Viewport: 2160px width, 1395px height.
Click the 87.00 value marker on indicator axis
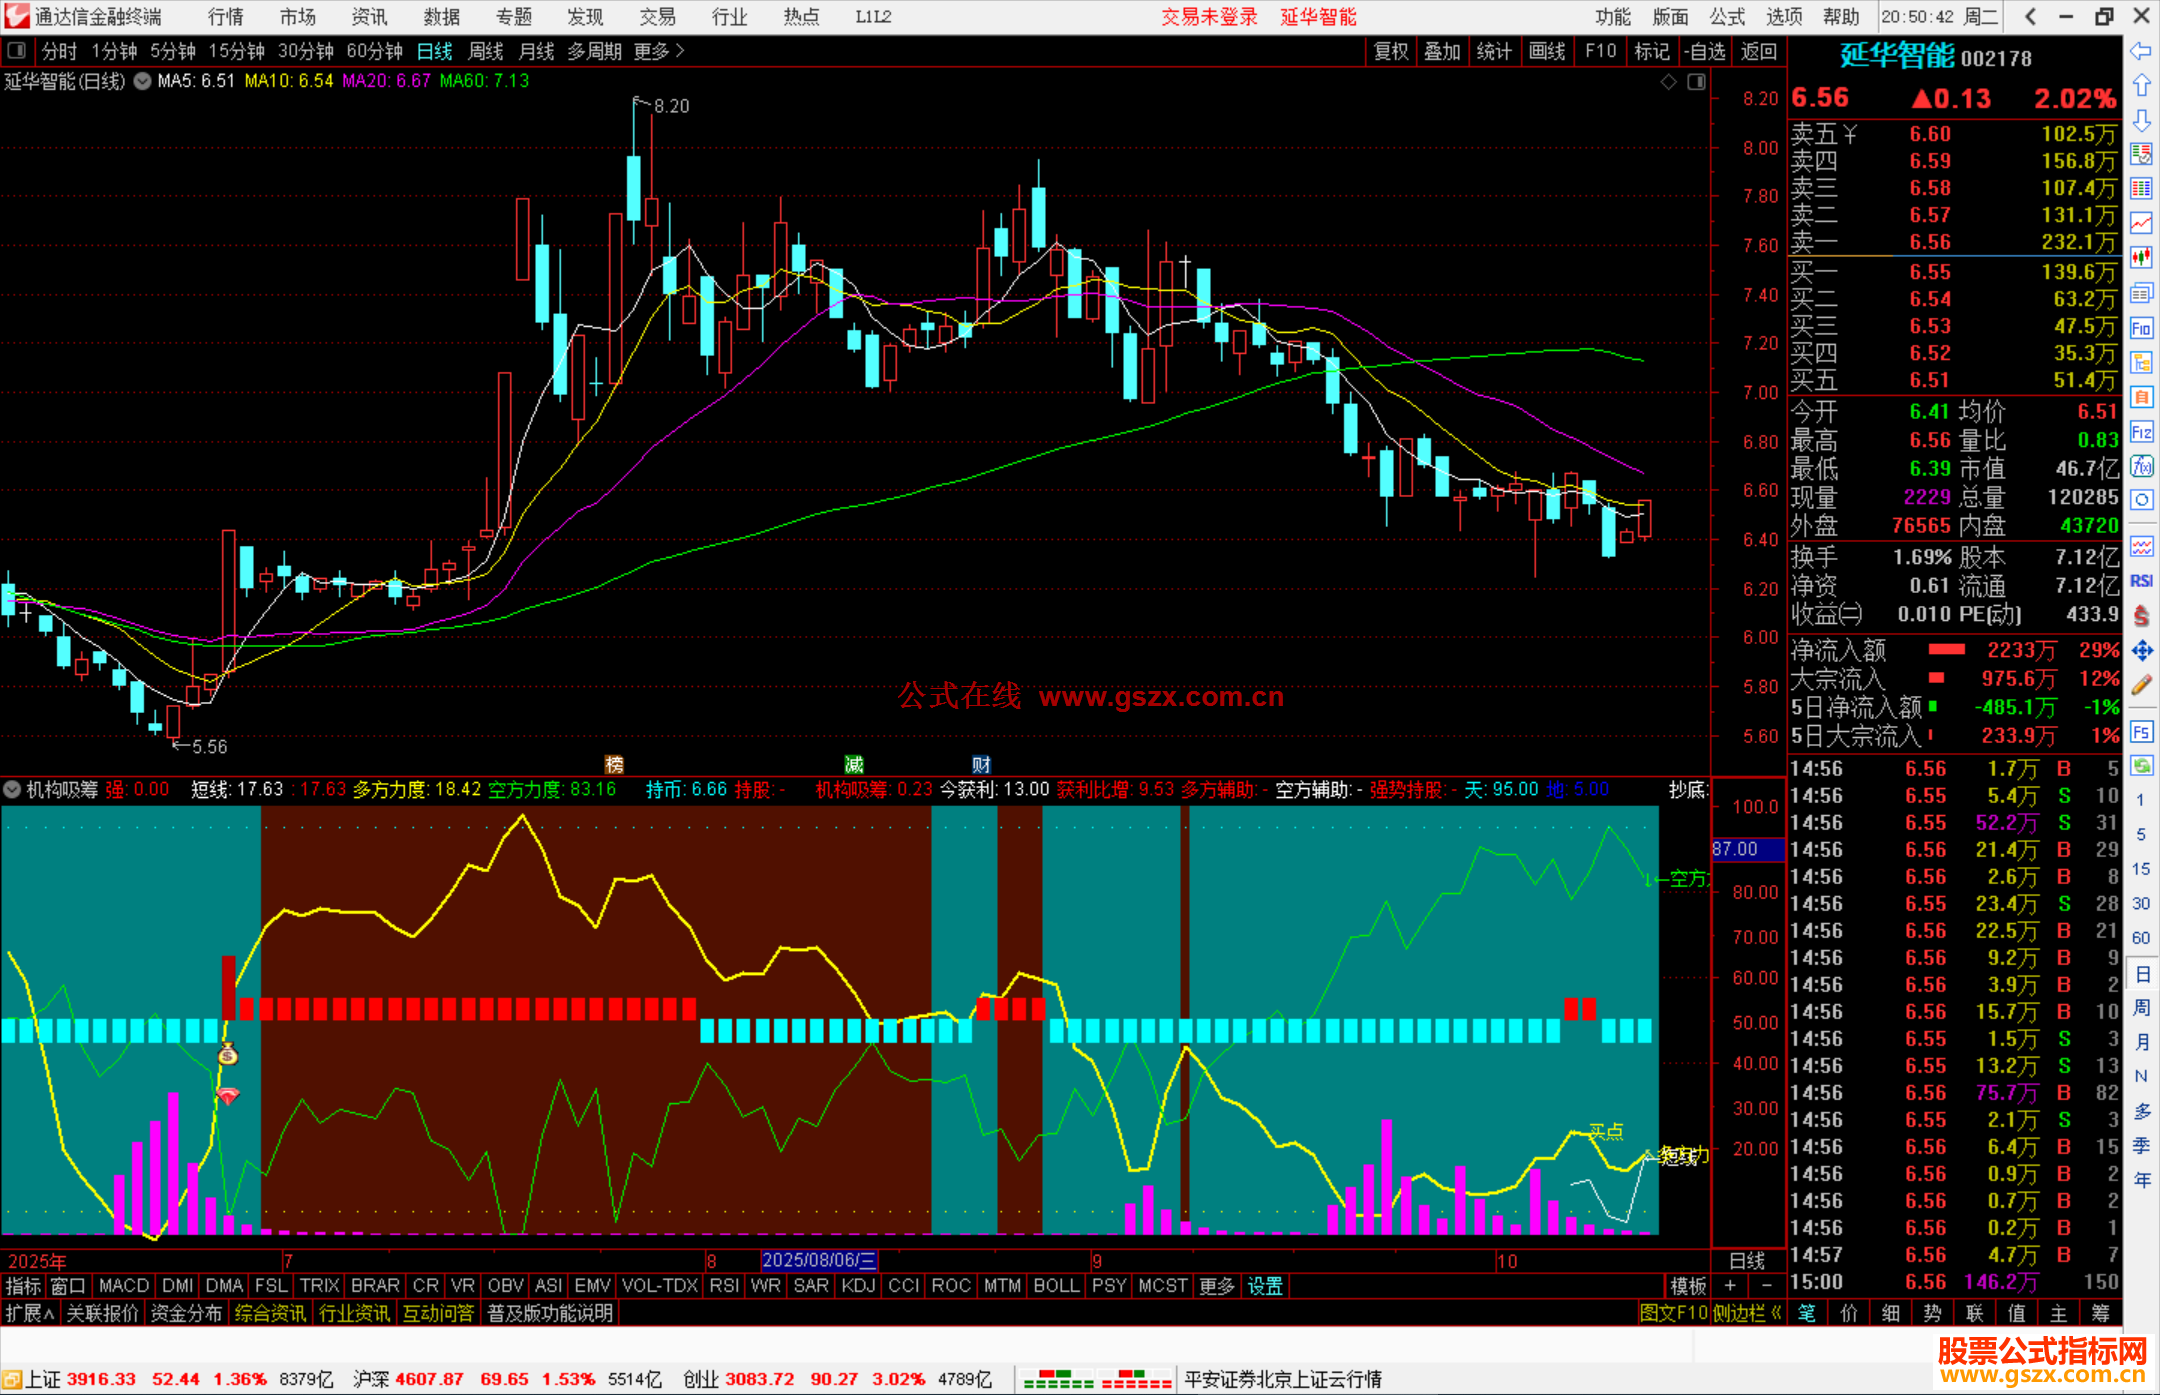pos(1747,849)
